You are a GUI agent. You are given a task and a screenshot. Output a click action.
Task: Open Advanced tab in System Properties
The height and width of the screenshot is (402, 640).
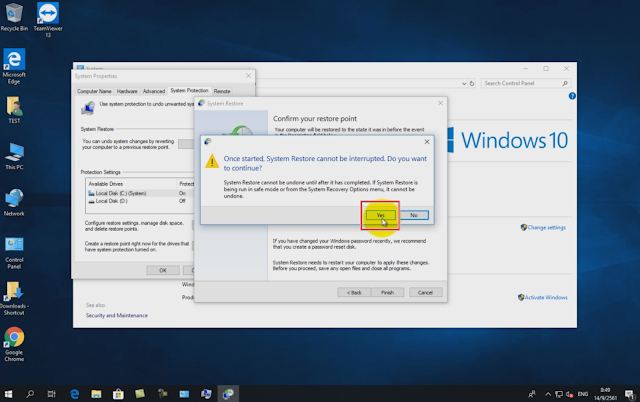click(x=154, y=91)
